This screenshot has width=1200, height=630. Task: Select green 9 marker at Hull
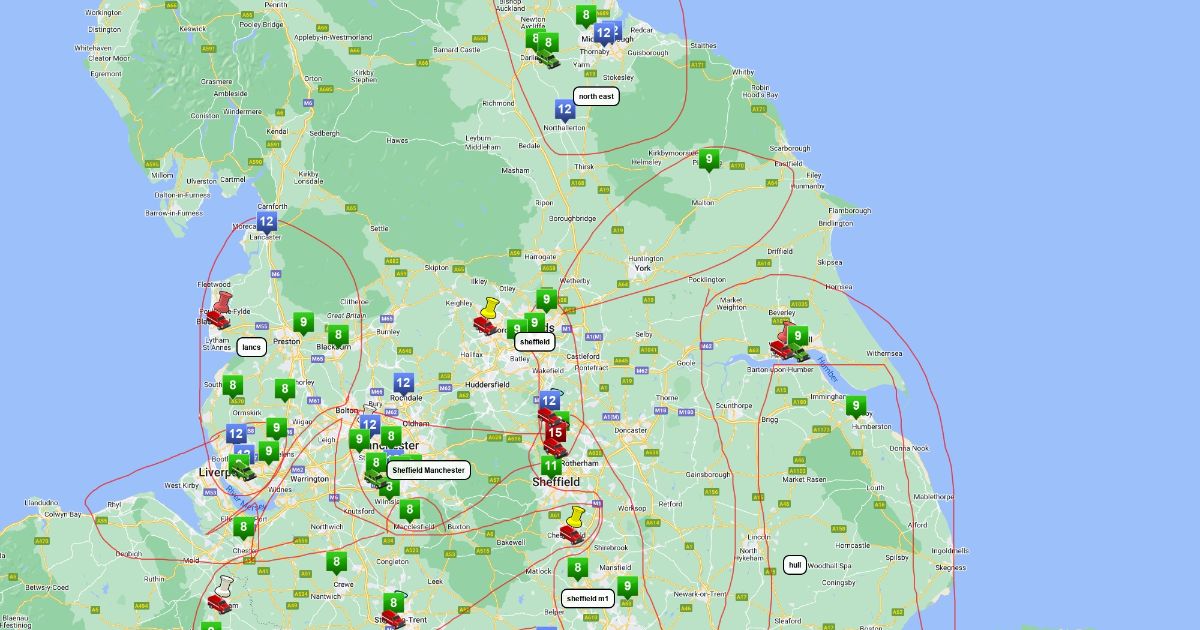797,336
